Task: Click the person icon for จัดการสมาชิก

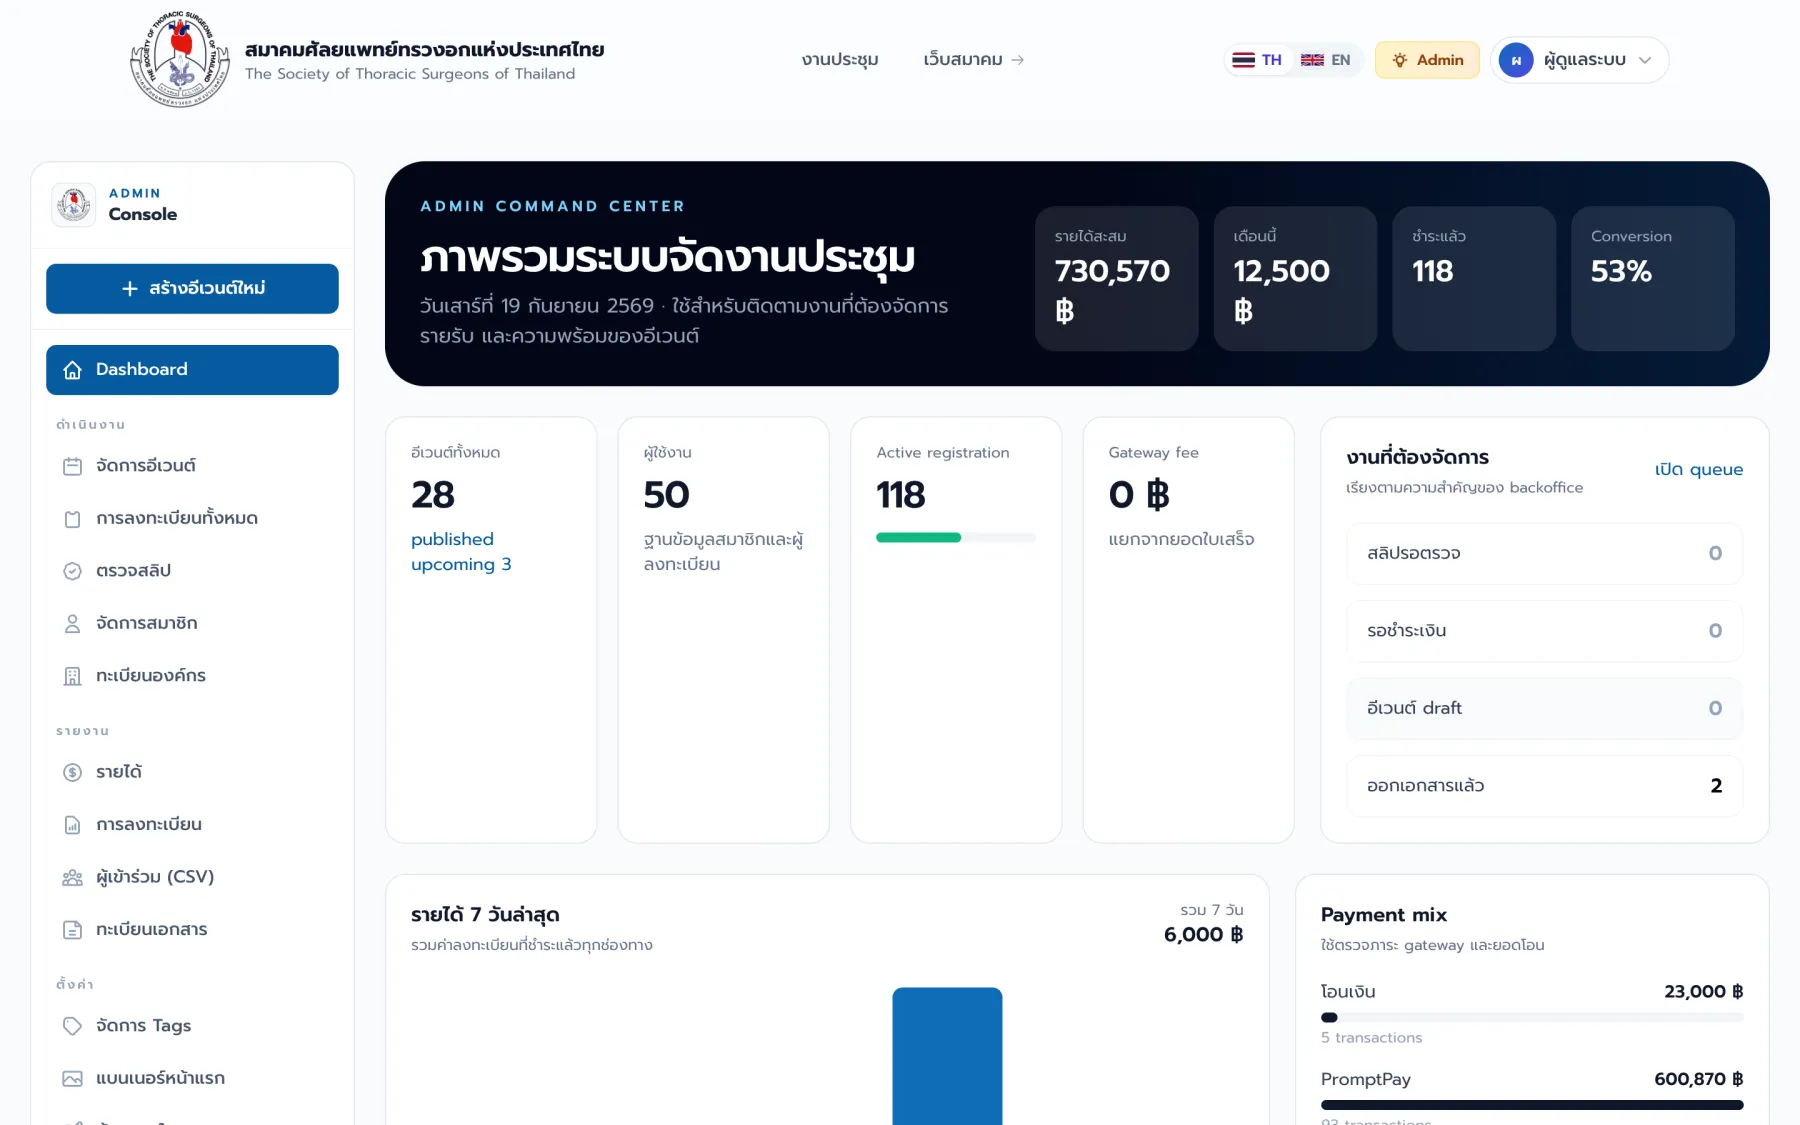Action: click(73, 624)
